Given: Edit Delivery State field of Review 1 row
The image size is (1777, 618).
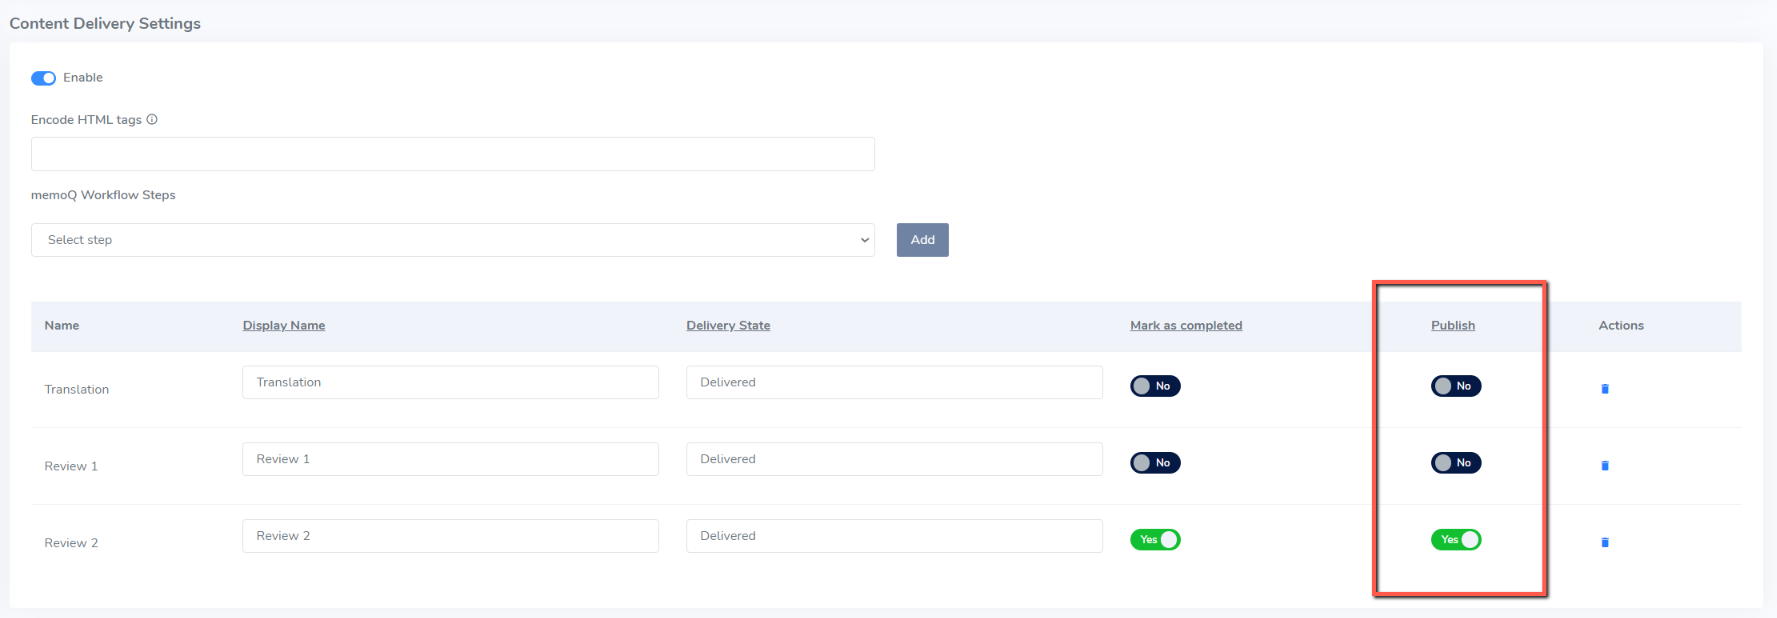Looking at the screenshot, I should point(894,459).
